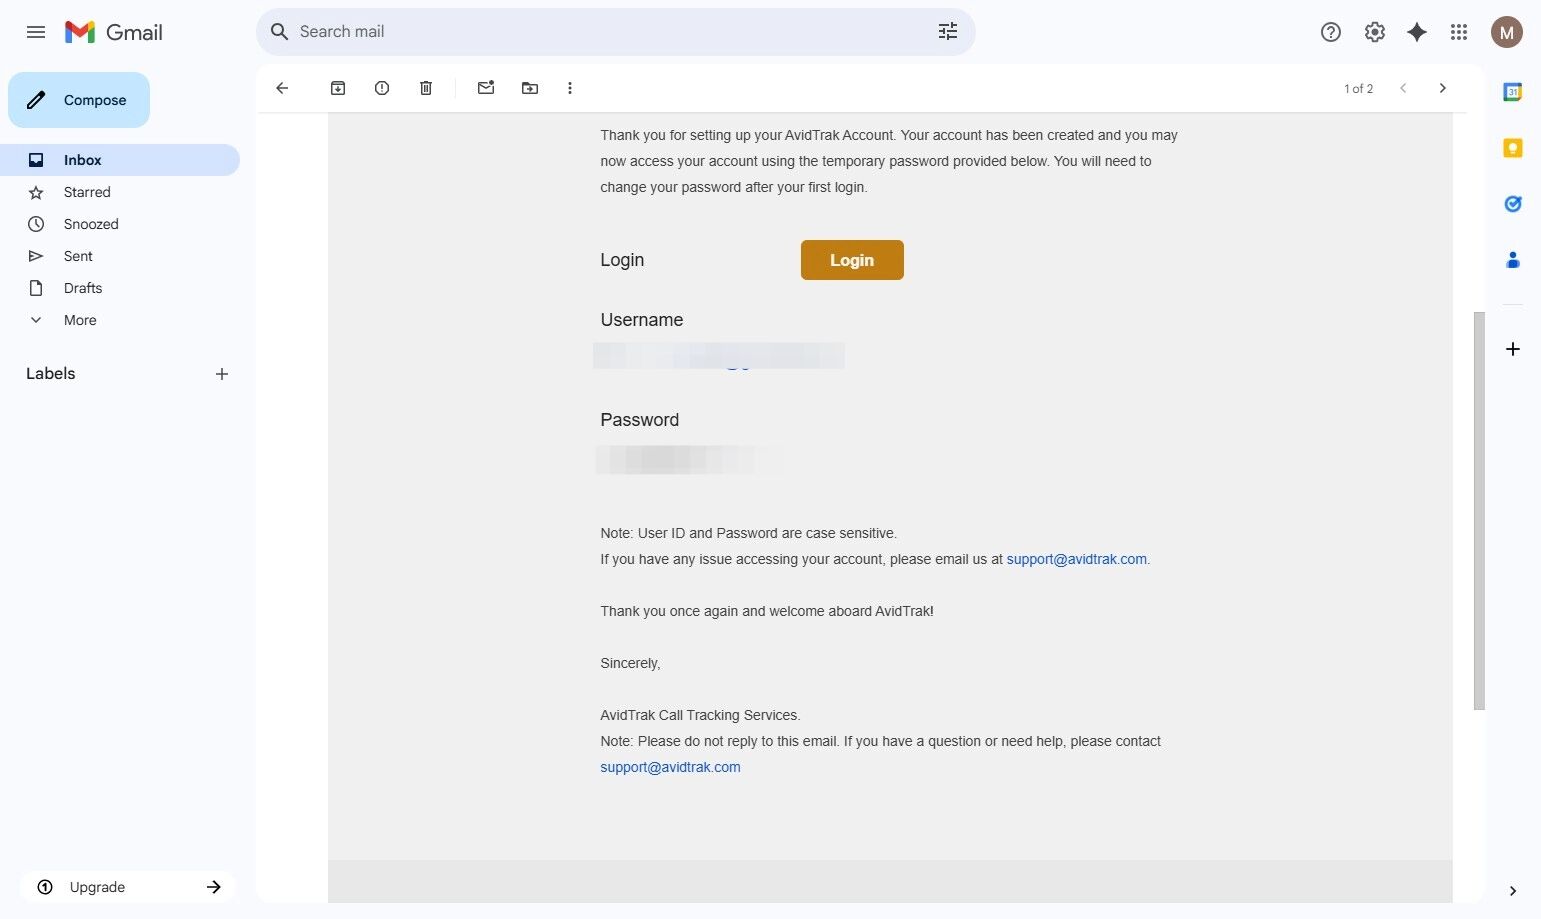Expand More folders list
The height and width of the screenshot is (919, 1541).
(x=120, y=320)
